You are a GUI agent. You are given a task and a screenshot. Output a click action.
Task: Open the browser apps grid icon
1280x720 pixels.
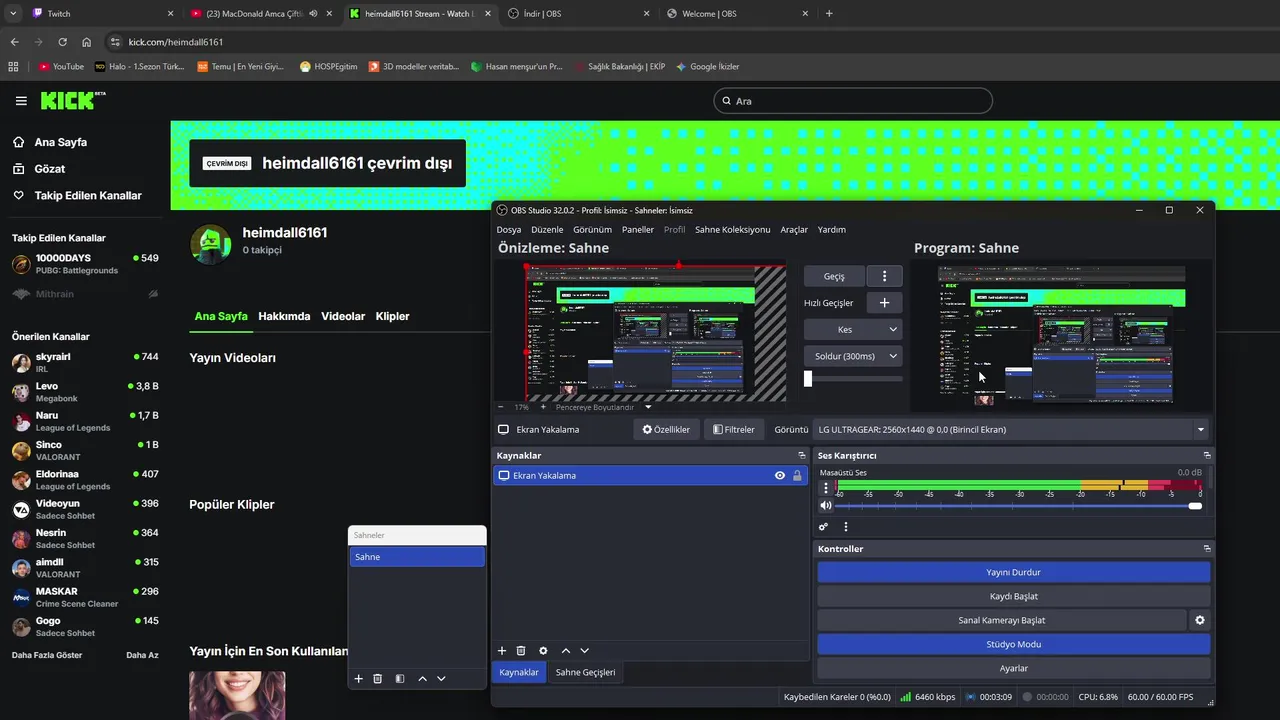13,66
